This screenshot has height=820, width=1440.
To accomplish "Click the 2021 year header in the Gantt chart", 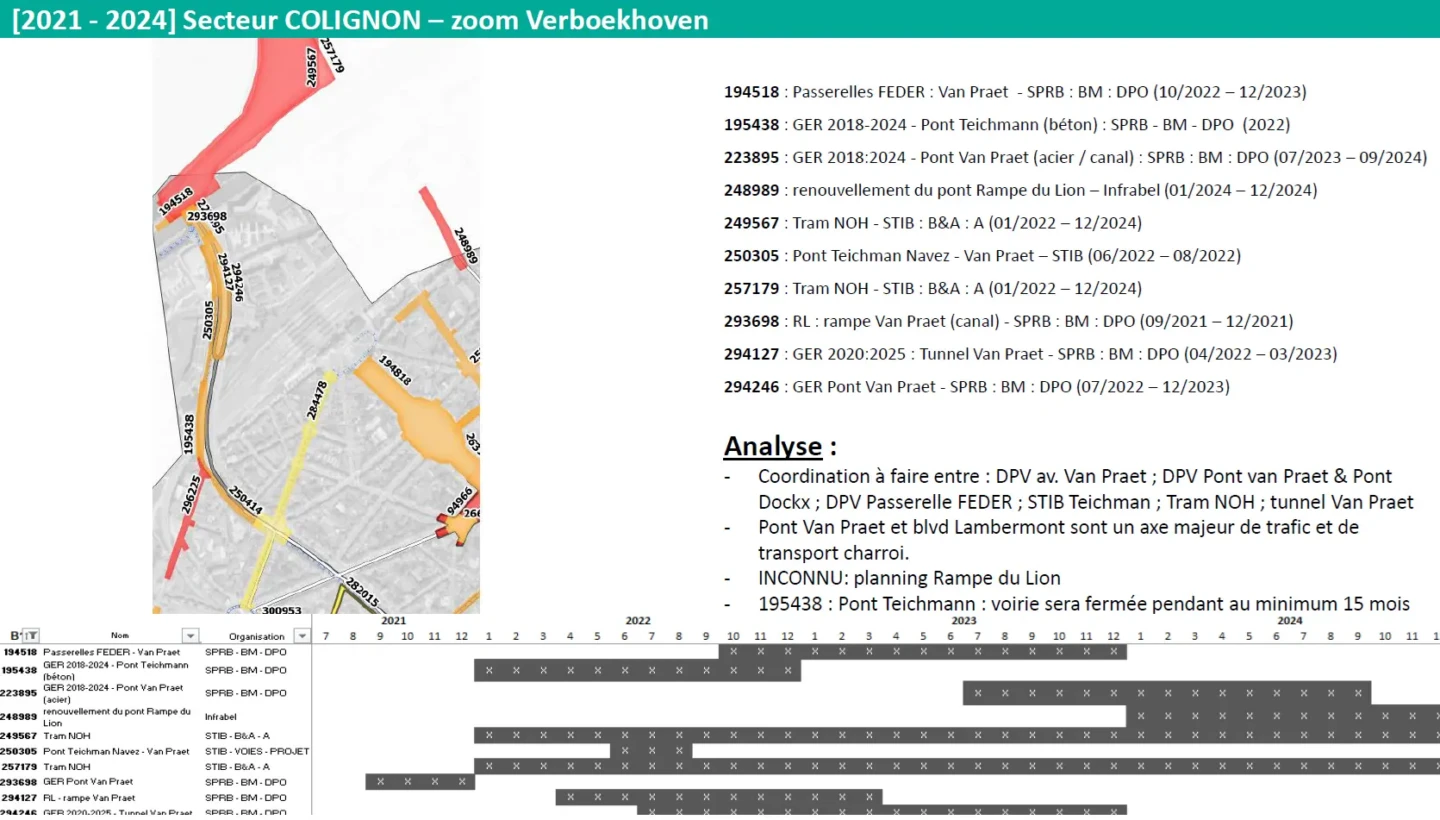I will click(x=394, y=621).
